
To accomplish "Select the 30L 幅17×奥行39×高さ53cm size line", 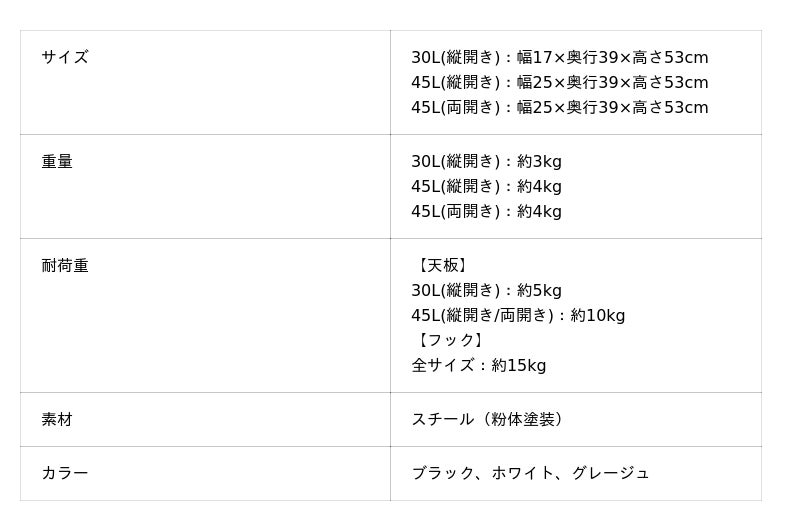I will pyautogui.click(x=559, y=58).
